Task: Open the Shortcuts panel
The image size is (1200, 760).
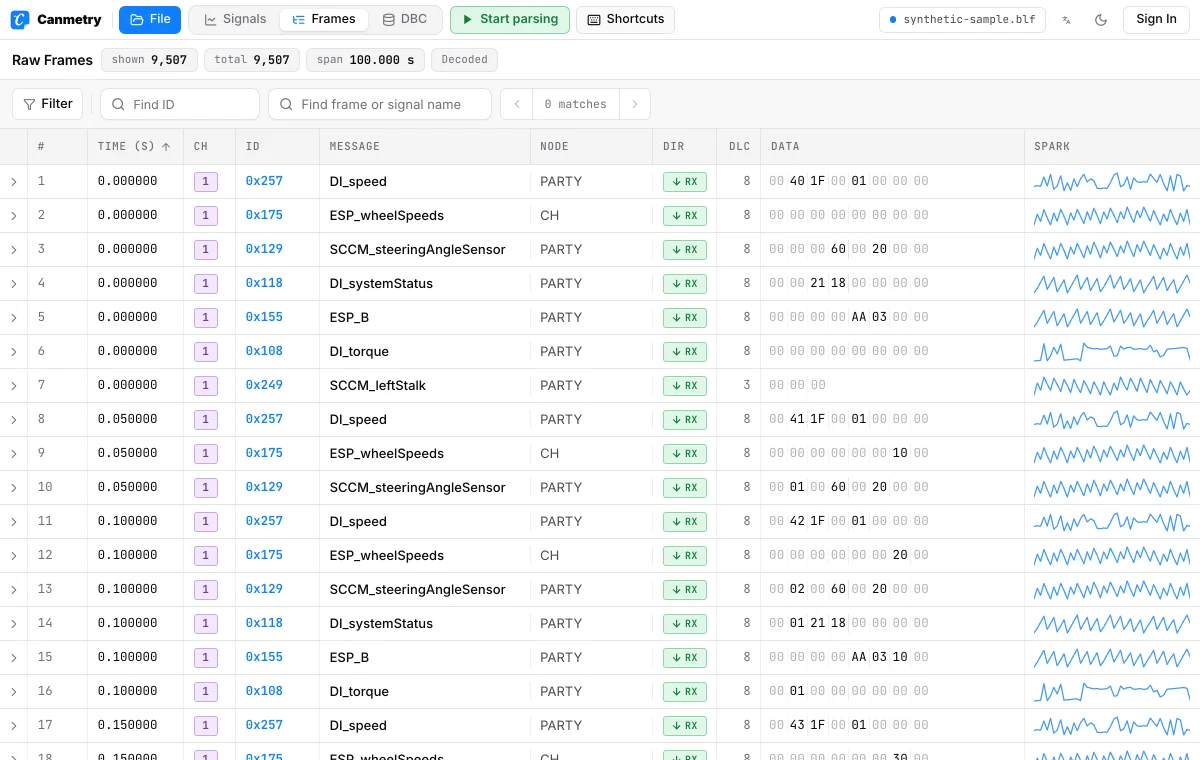Action: pyautogui.click(x=625, y=20)
